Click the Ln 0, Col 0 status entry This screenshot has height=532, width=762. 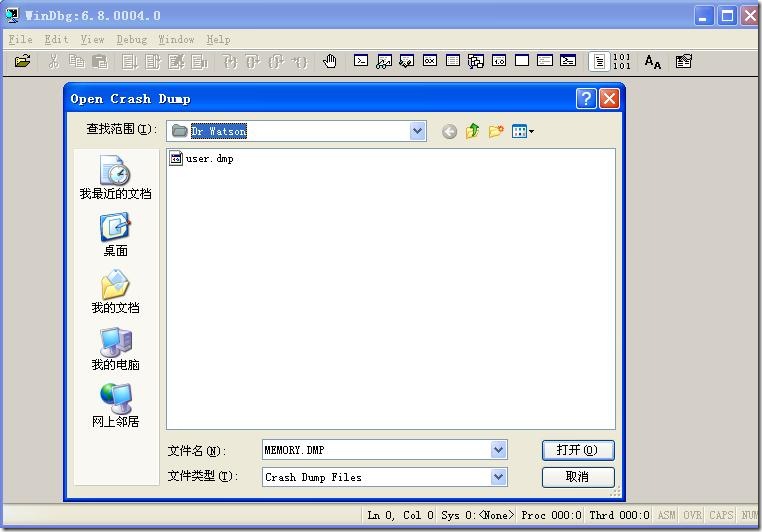(400, 515)
